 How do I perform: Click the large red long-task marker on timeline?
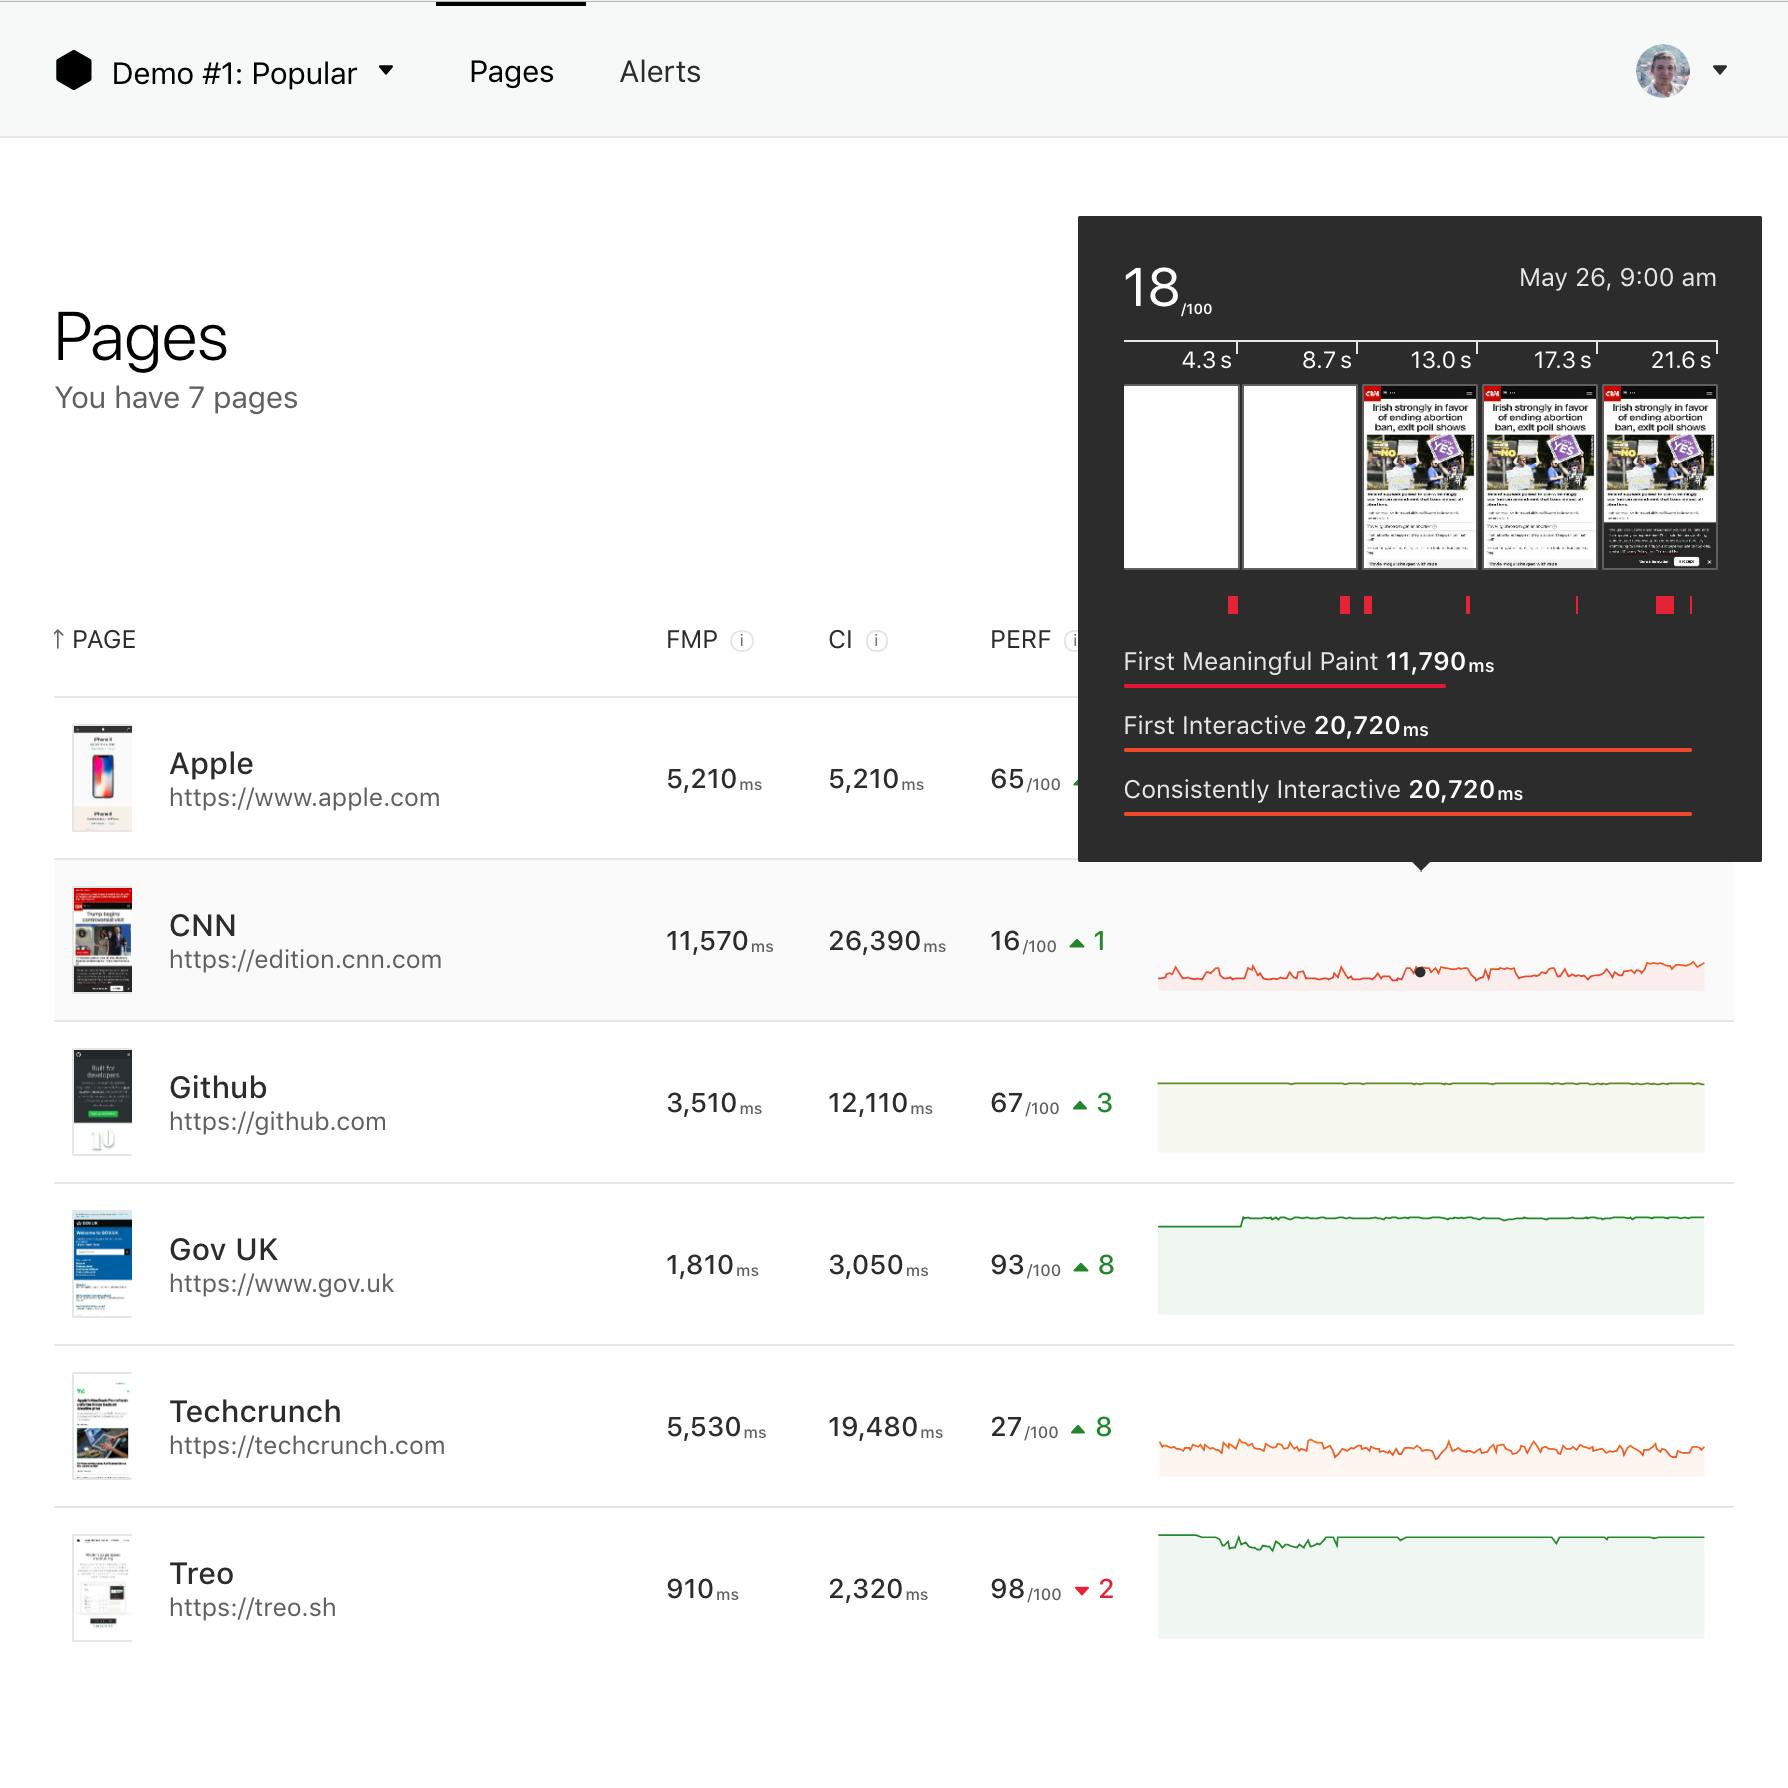[x=1665, y=604]
